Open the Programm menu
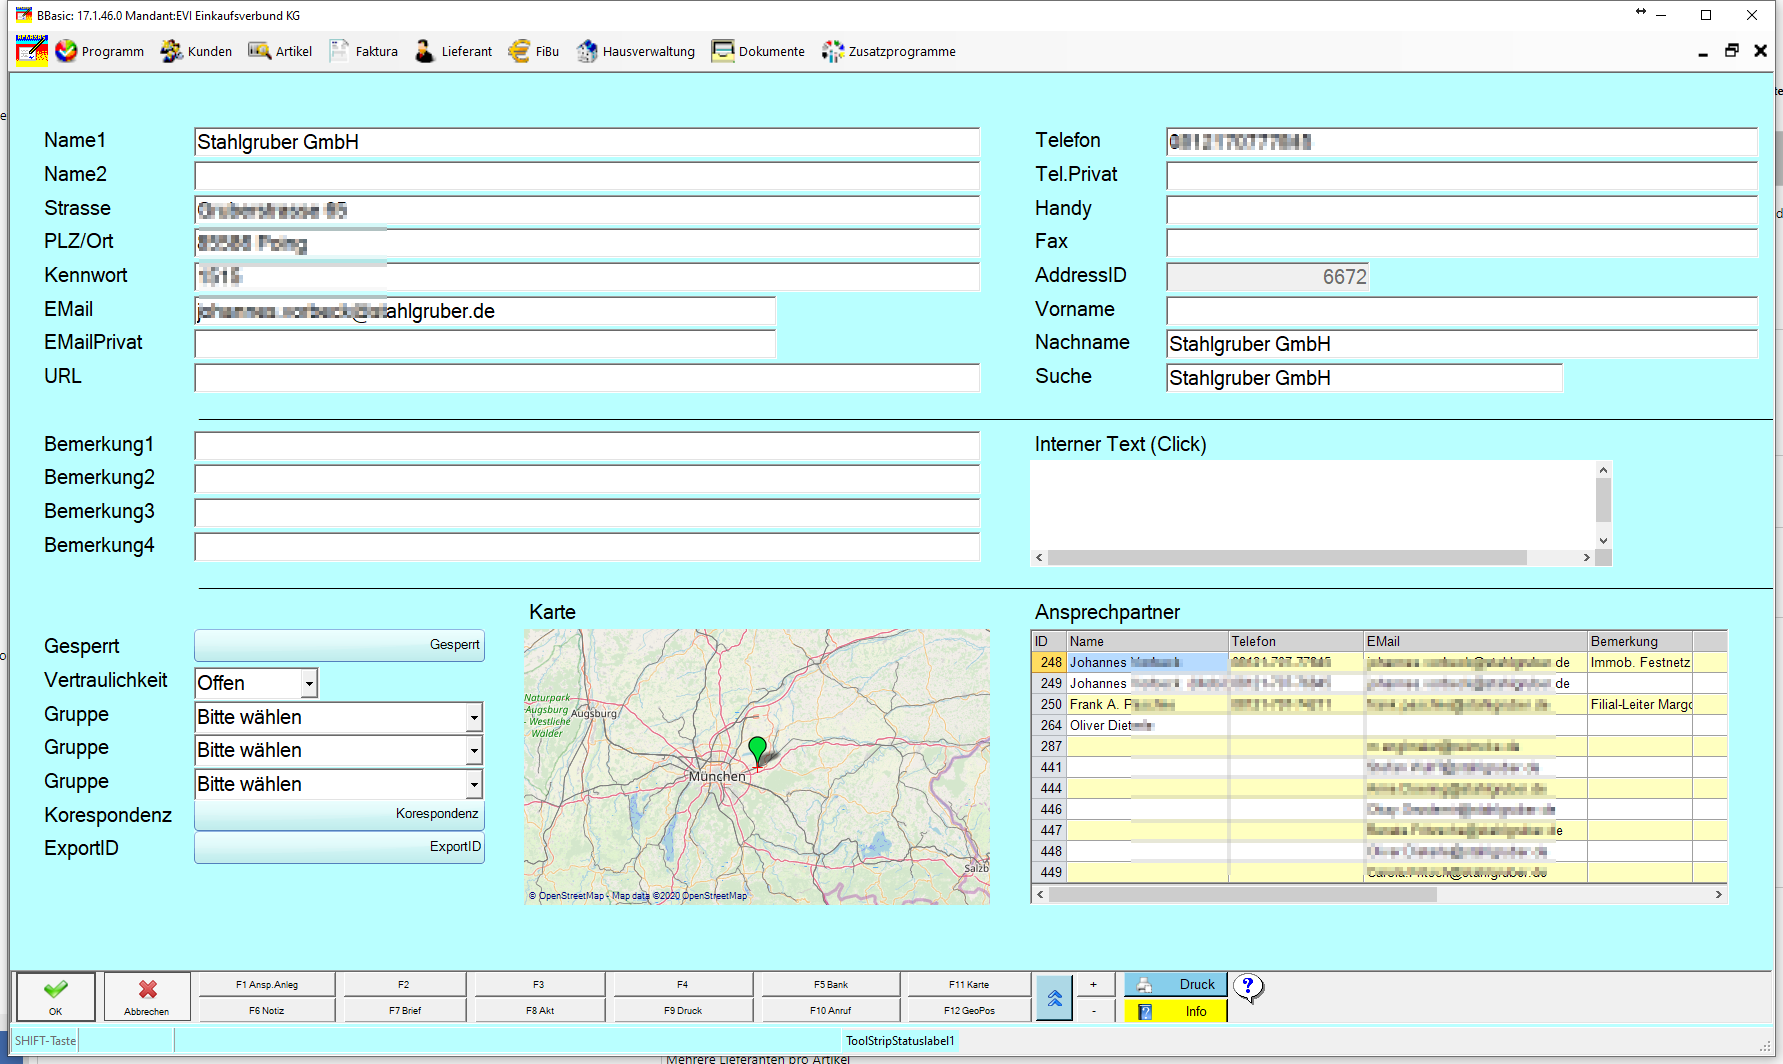Screen dimensions: 1783x1064 [x=100, y=51]
